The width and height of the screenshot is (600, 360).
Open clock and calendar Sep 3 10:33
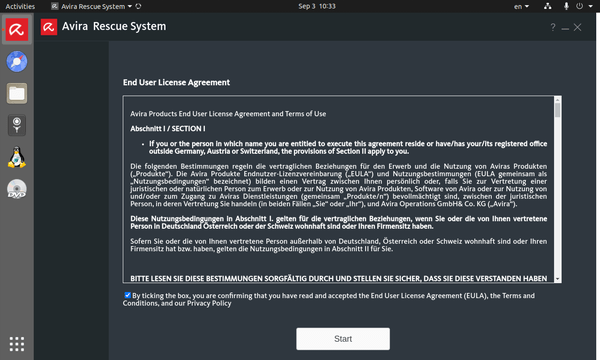(x=317, y=7)
